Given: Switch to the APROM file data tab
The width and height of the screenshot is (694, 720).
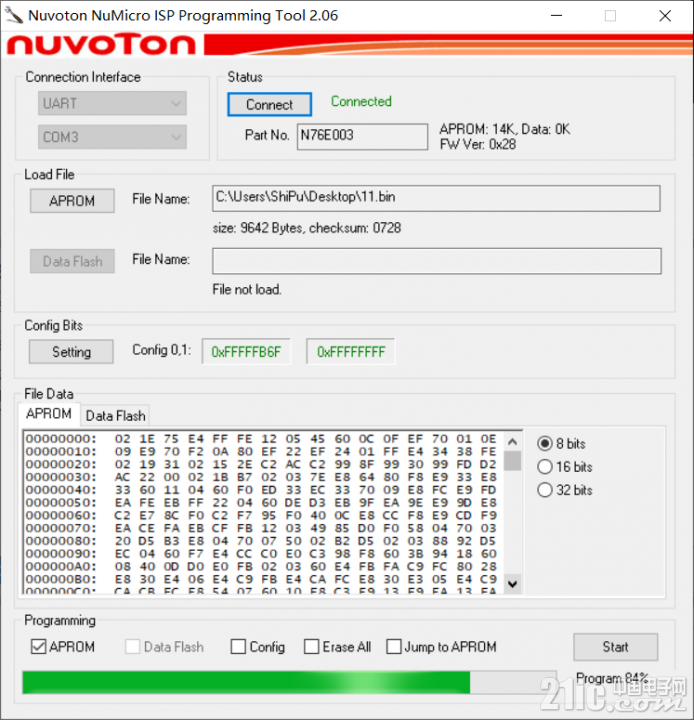Looking at the screenshot, I should tap(49, 414).
